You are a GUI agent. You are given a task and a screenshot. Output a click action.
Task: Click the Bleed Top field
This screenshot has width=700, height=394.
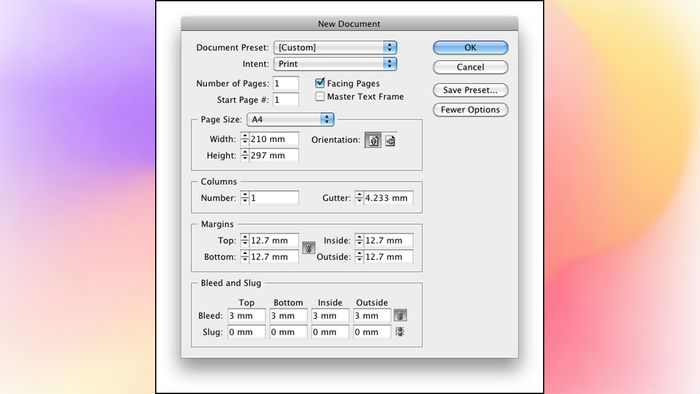tap(246, 315)
